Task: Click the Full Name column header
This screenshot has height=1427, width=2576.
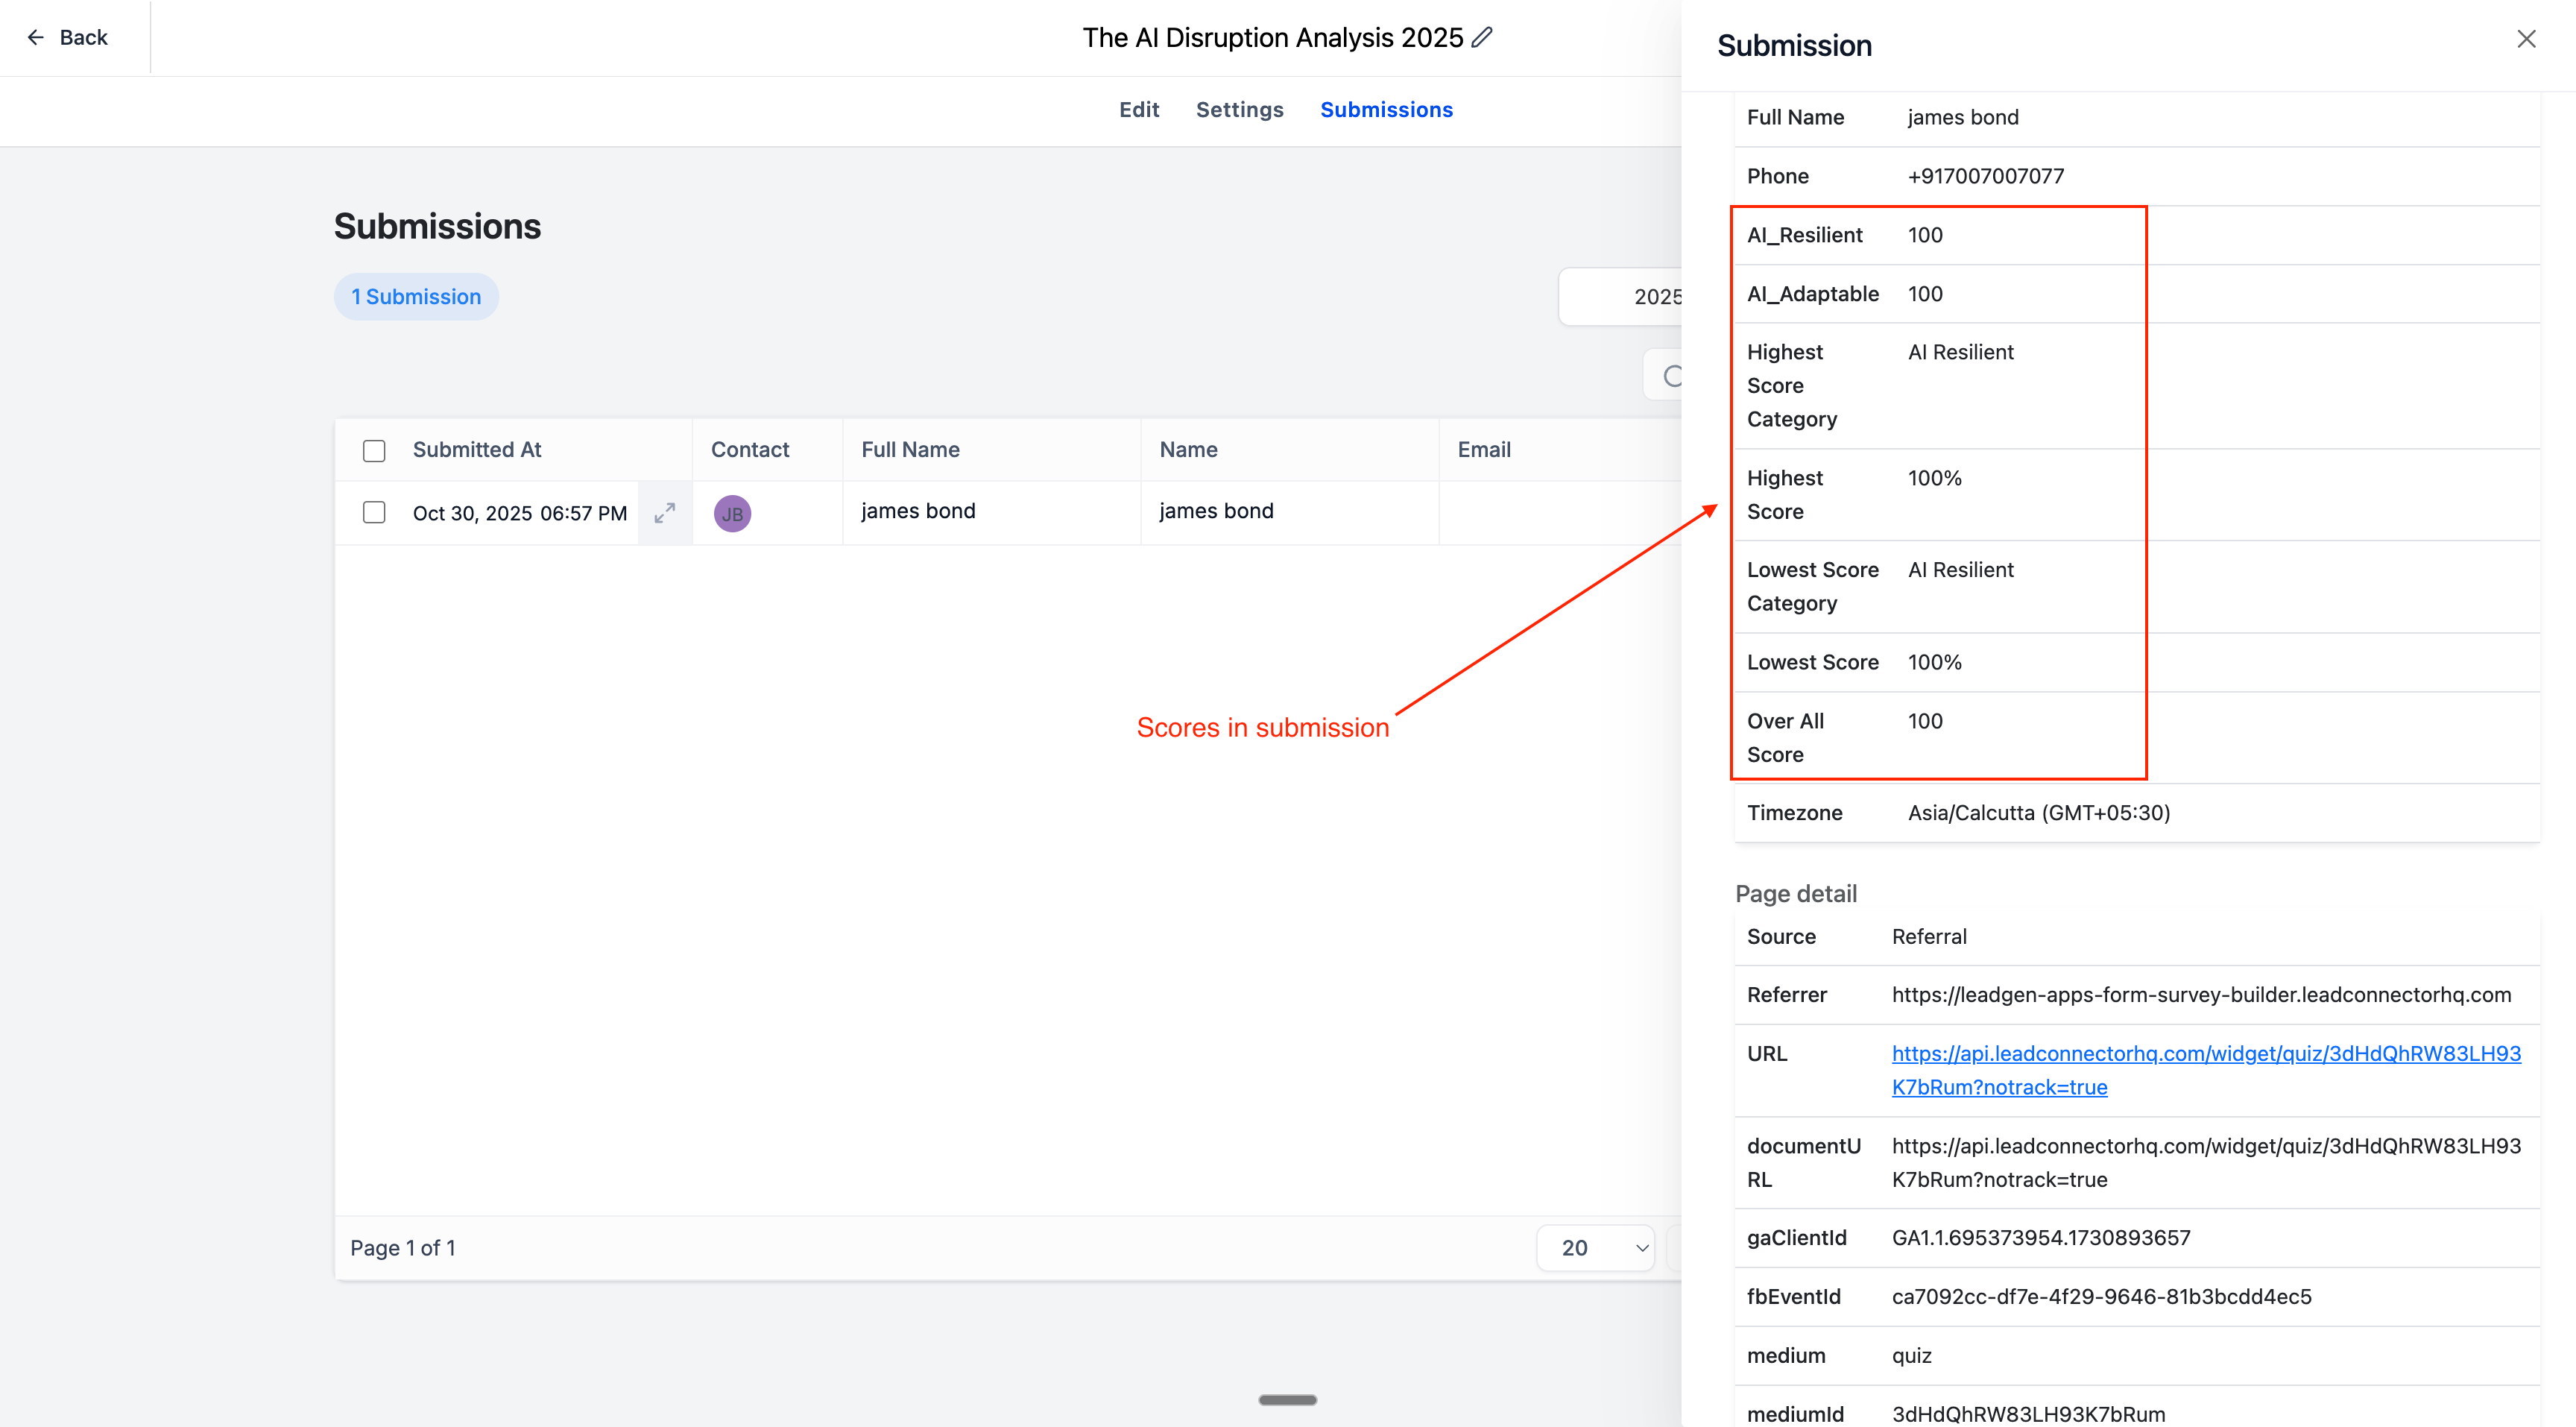Action: click(910, 450)
